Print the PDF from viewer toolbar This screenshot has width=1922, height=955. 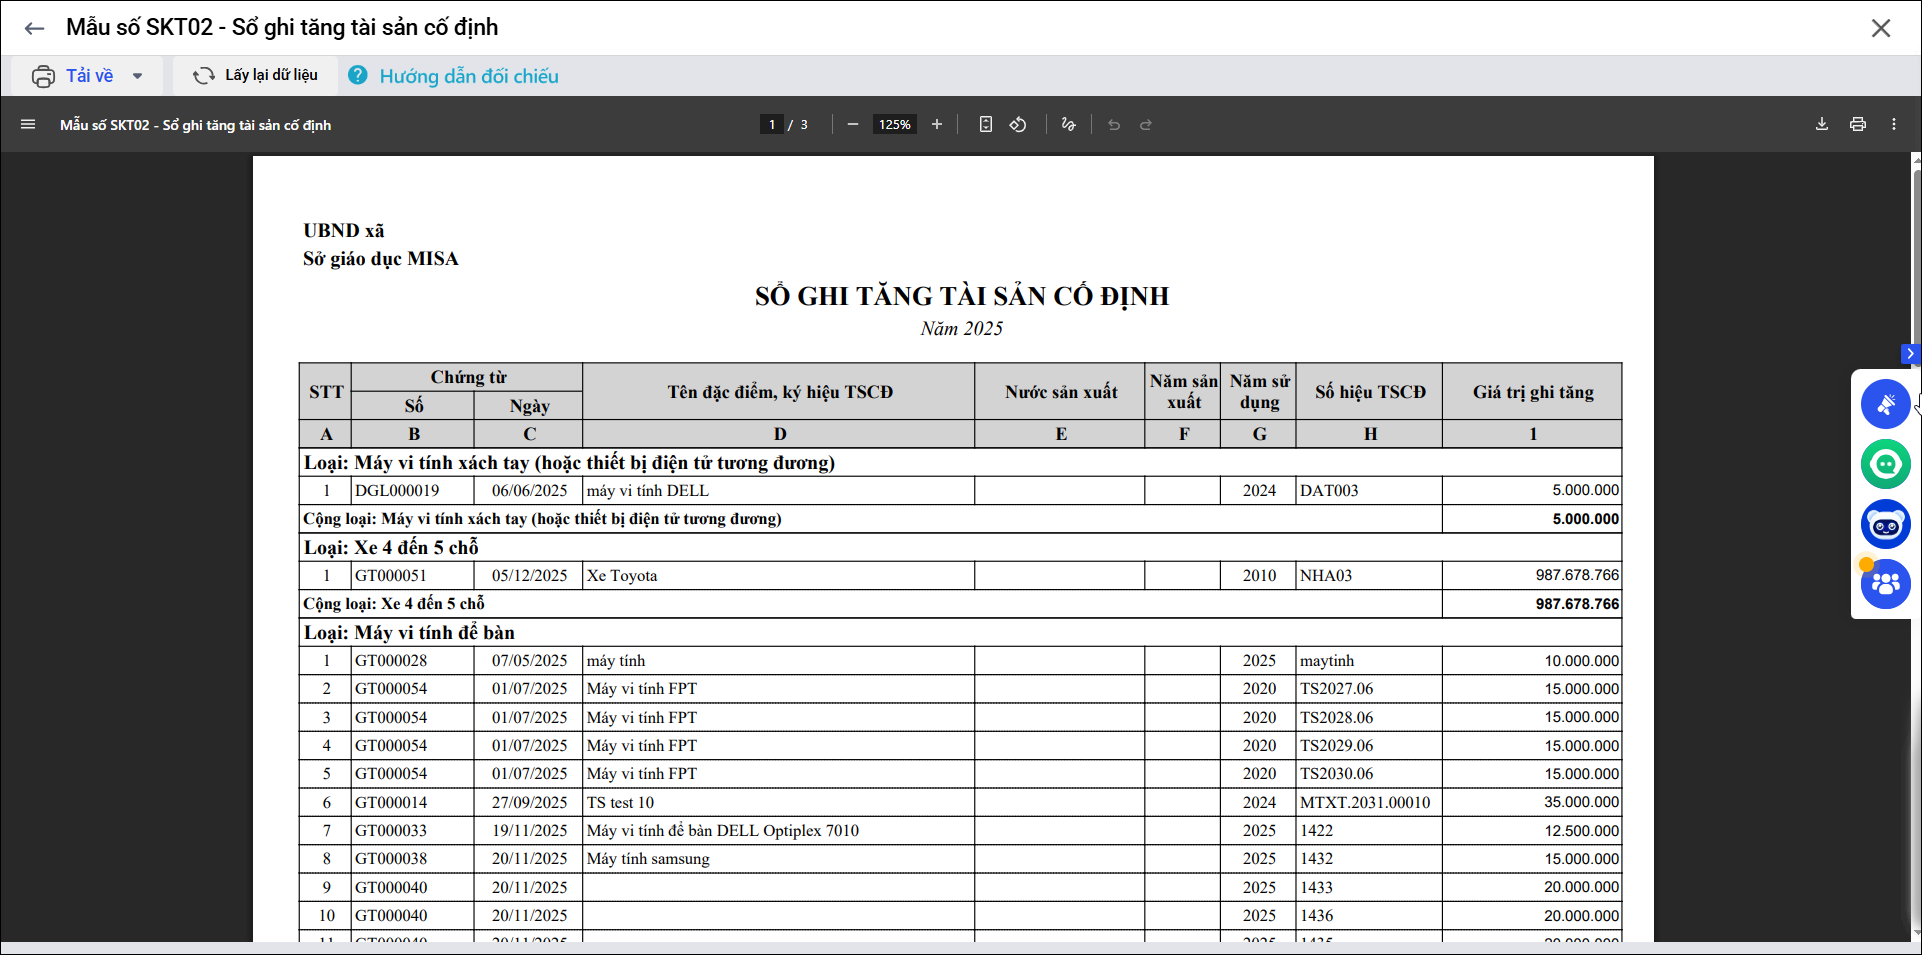click(x=1858, y=125)
